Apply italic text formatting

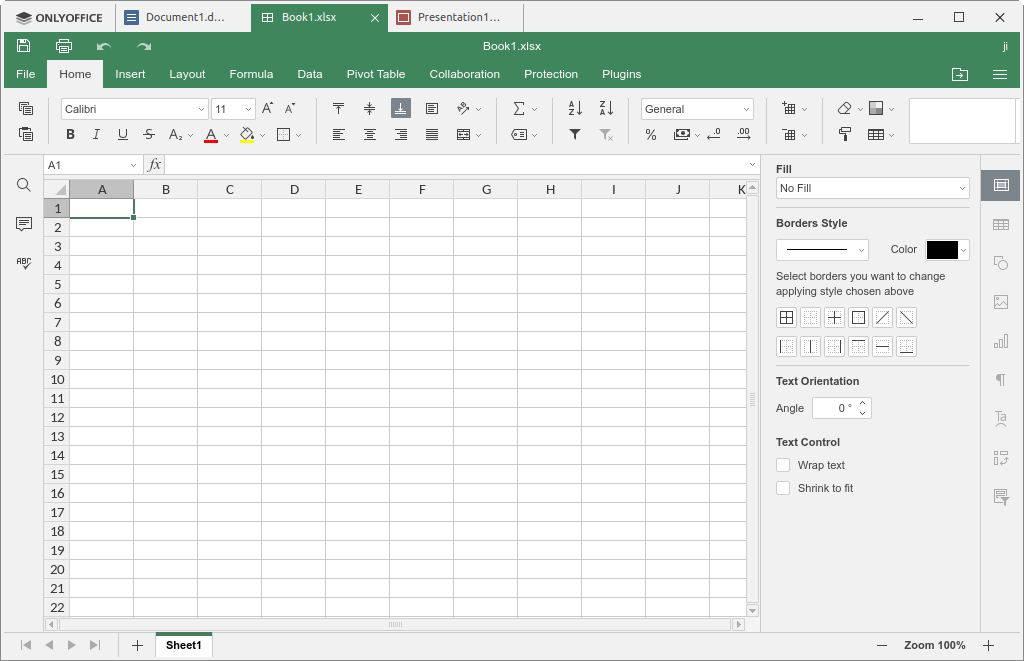click(x=96, y=135)
